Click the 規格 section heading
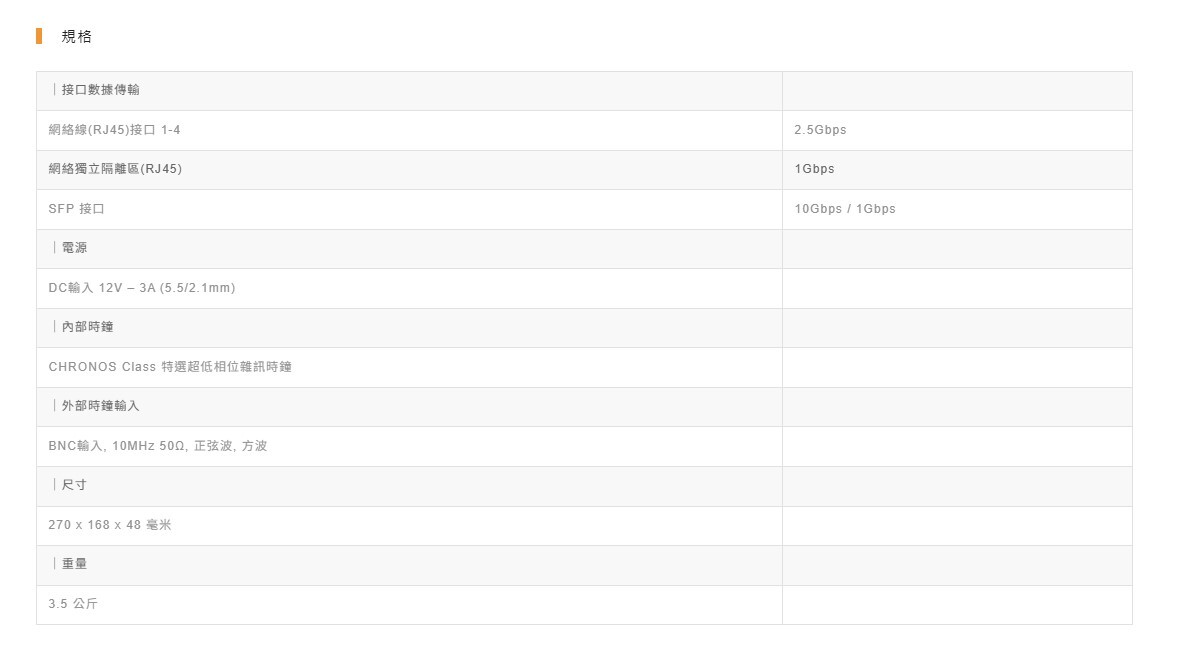1185x672 pixels. click(x=76, y=37)
